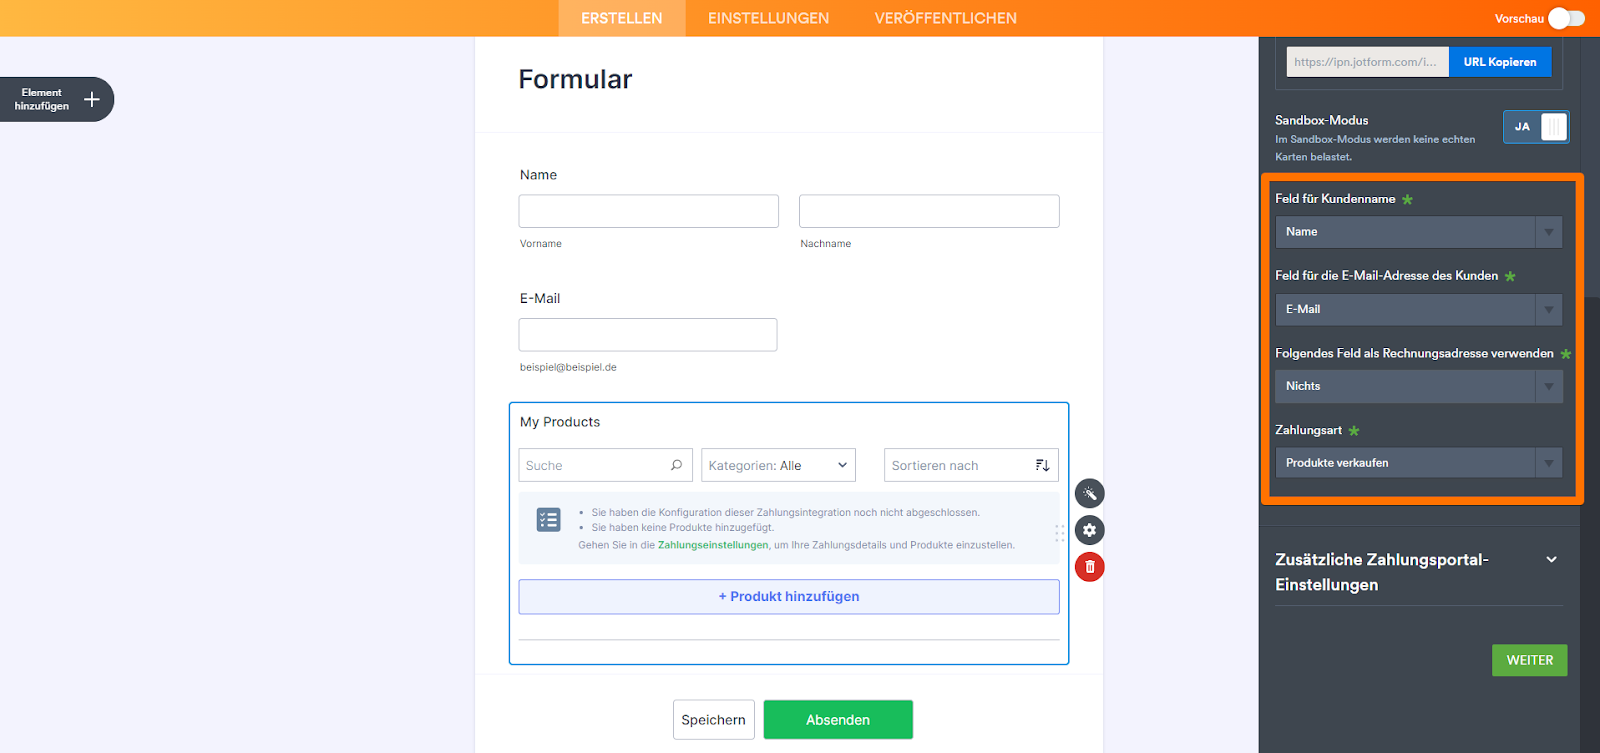Image resolution: width=1600 pixels, height=753 pixels.
Task: Click into the Vorname input field
Action: (x=648, y=211)
